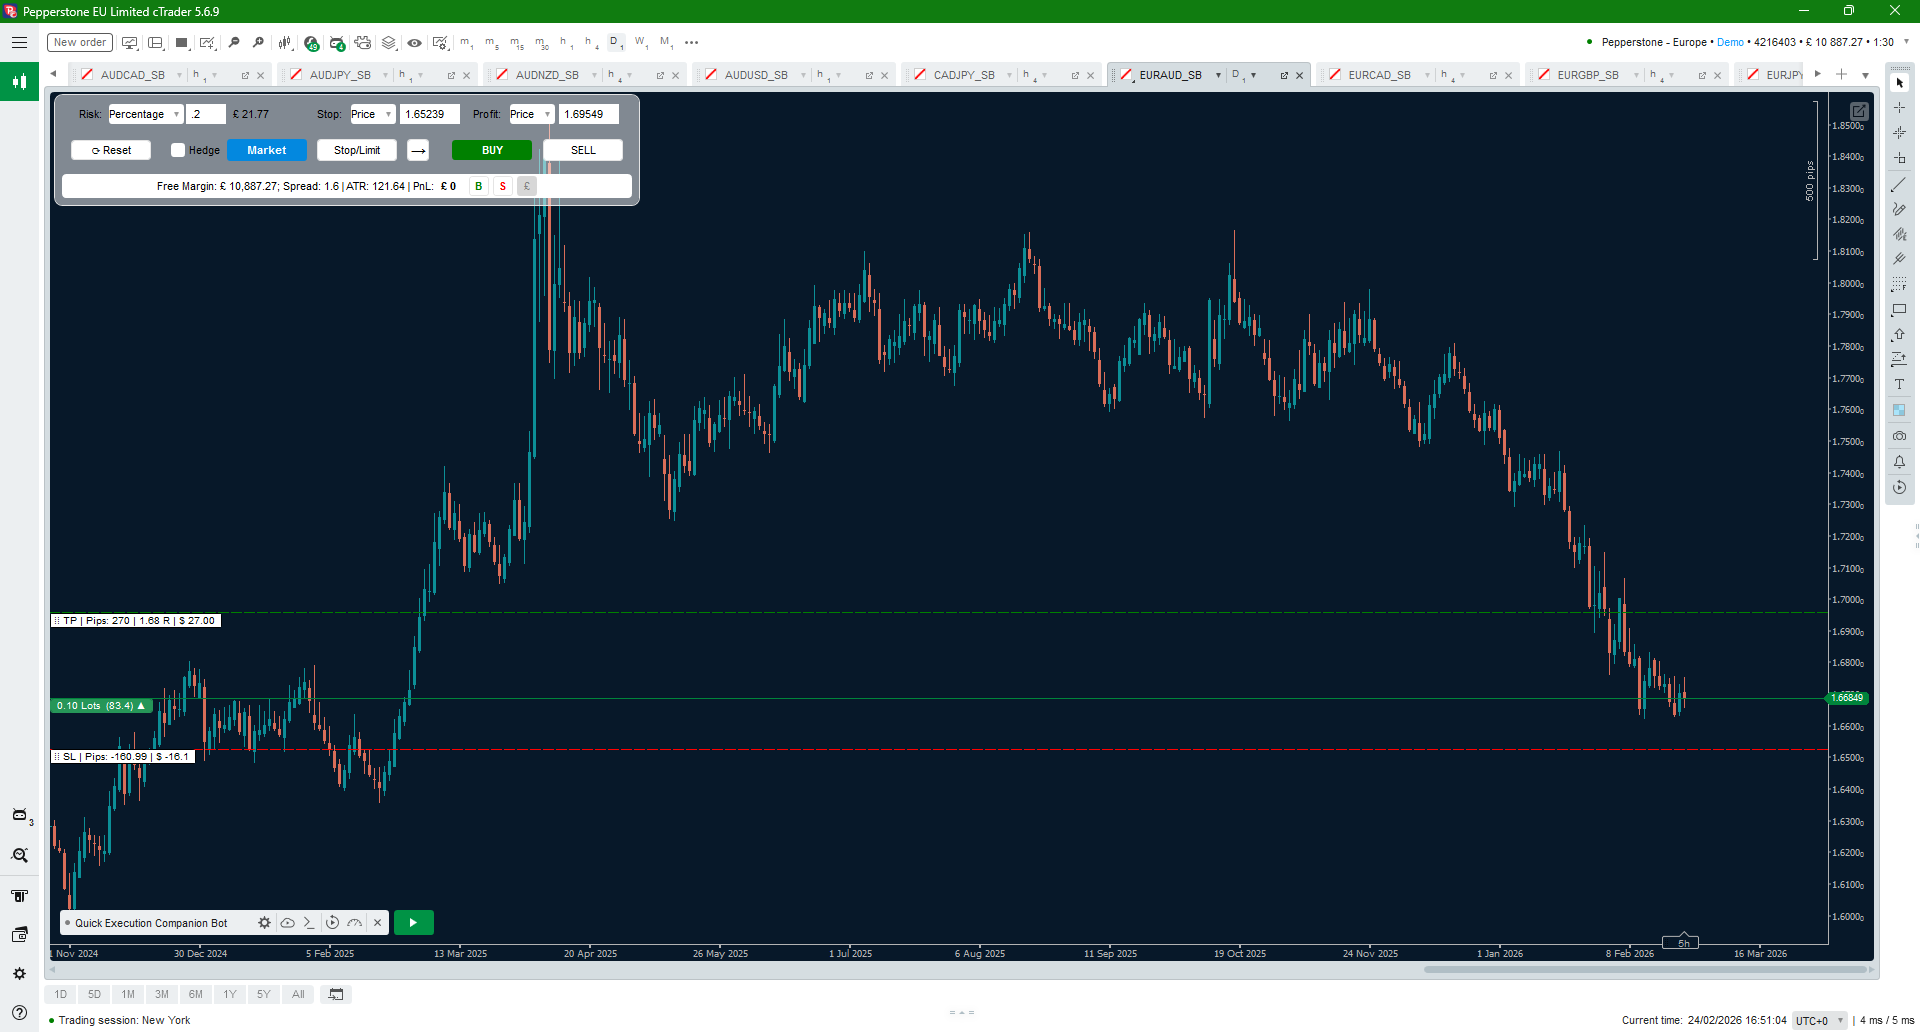
Task: Select the trend line drawing tool
Action: point(1898,185)
